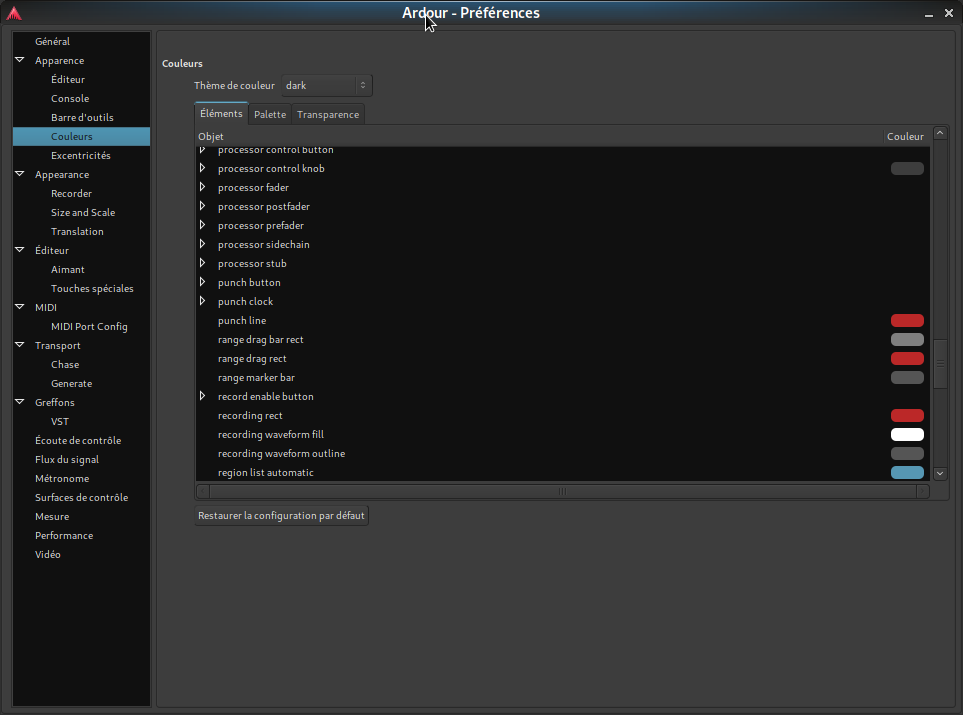
Task: Open the Generate preferences page
Action: click(x=71, y=383)
